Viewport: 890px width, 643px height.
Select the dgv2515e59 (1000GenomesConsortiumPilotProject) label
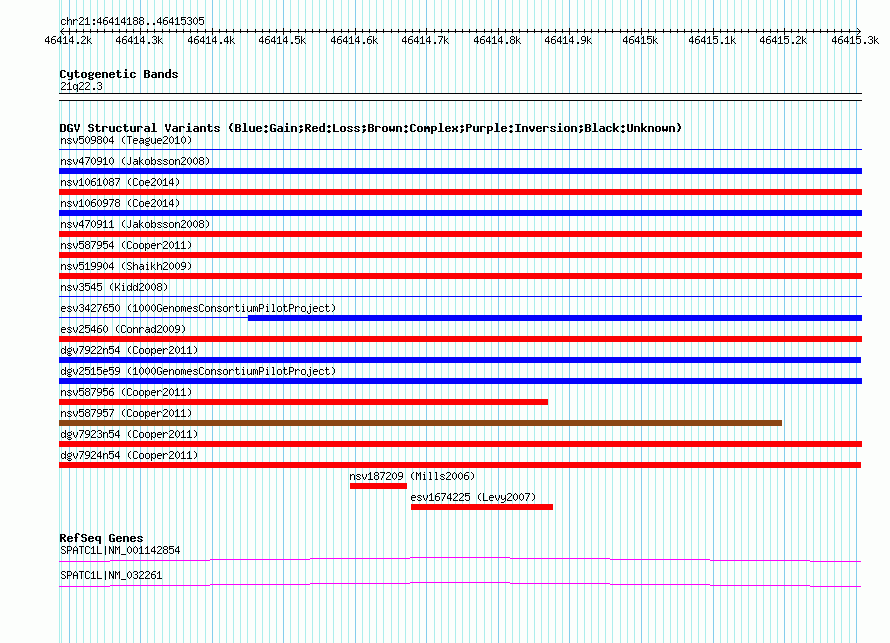(x=198, y=371)
